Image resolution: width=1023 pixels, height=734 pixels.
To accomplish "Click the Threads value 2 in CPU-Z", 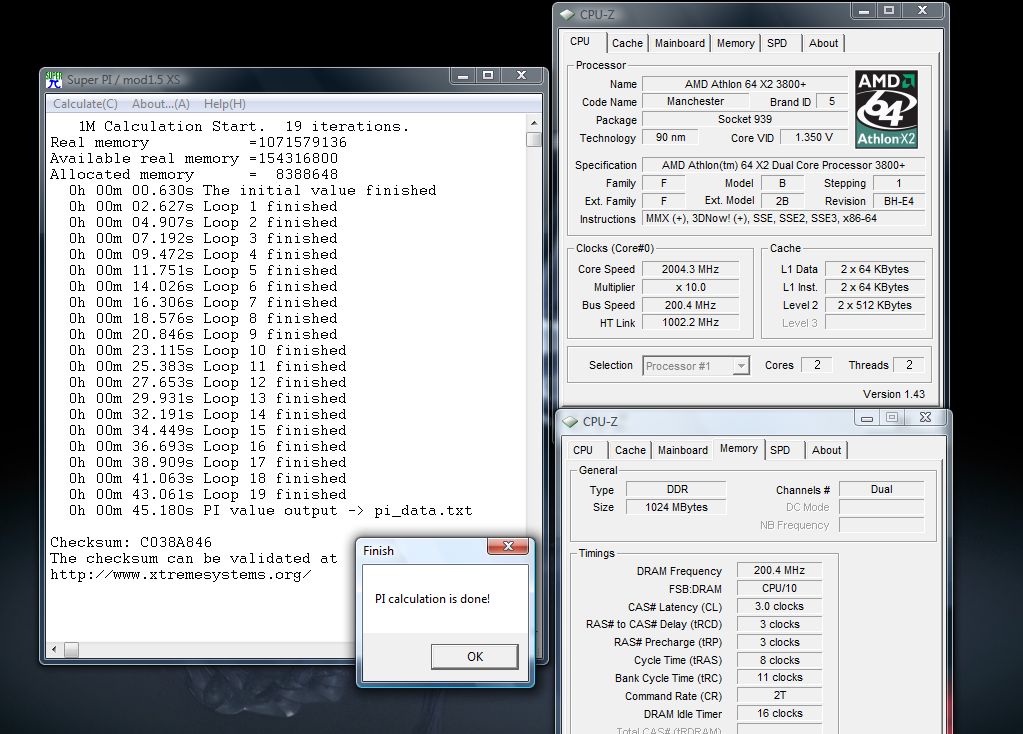I will tap(909, 365).
